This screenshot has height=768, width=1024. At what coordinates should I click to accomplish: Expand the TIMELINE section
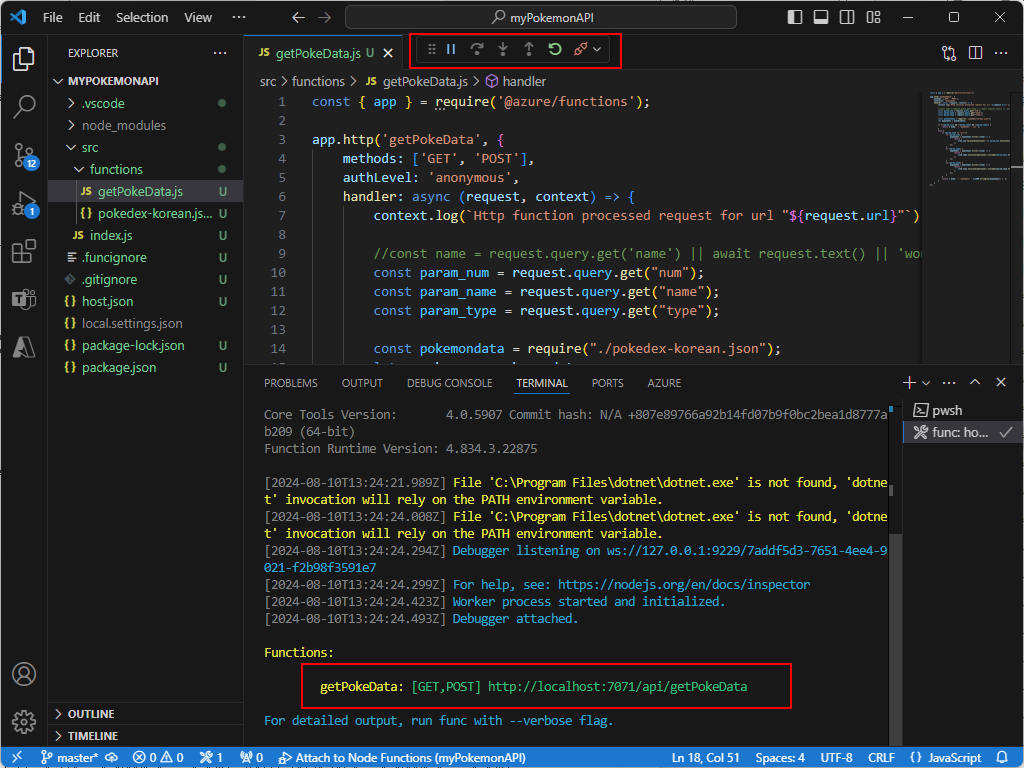click(146, 736)
